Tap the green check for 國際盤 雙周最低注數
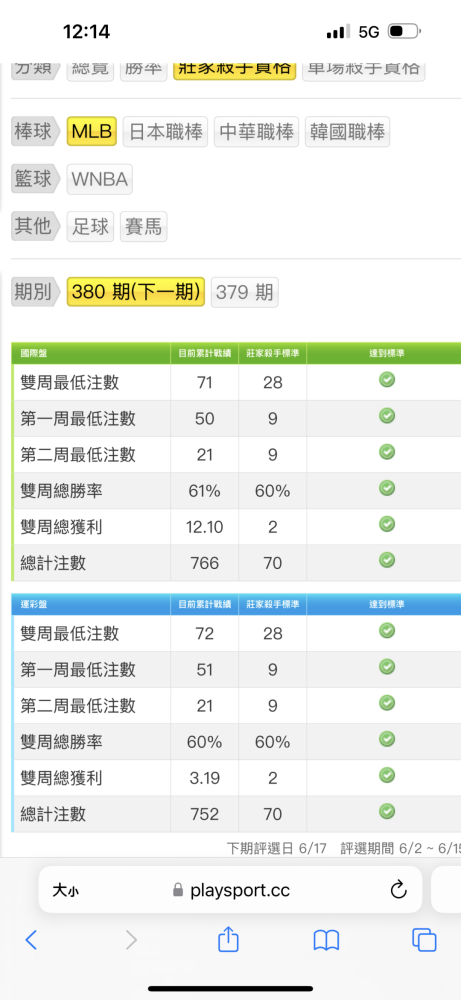 386,380
